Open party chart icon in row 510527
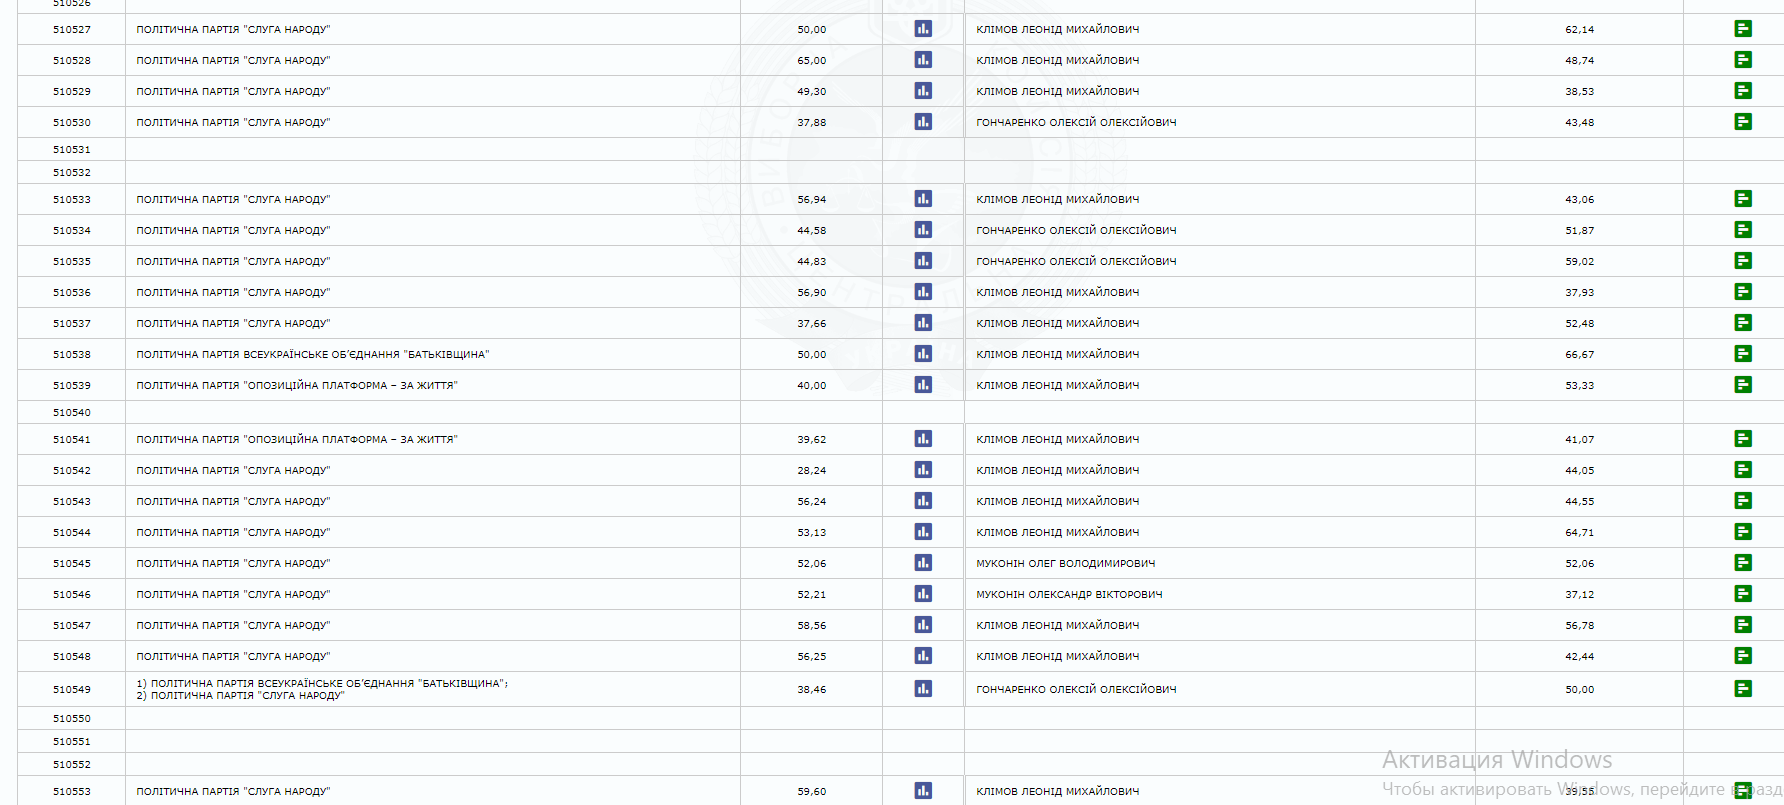The width and height of the screenshot is (1784, 805). pos(923,29)
